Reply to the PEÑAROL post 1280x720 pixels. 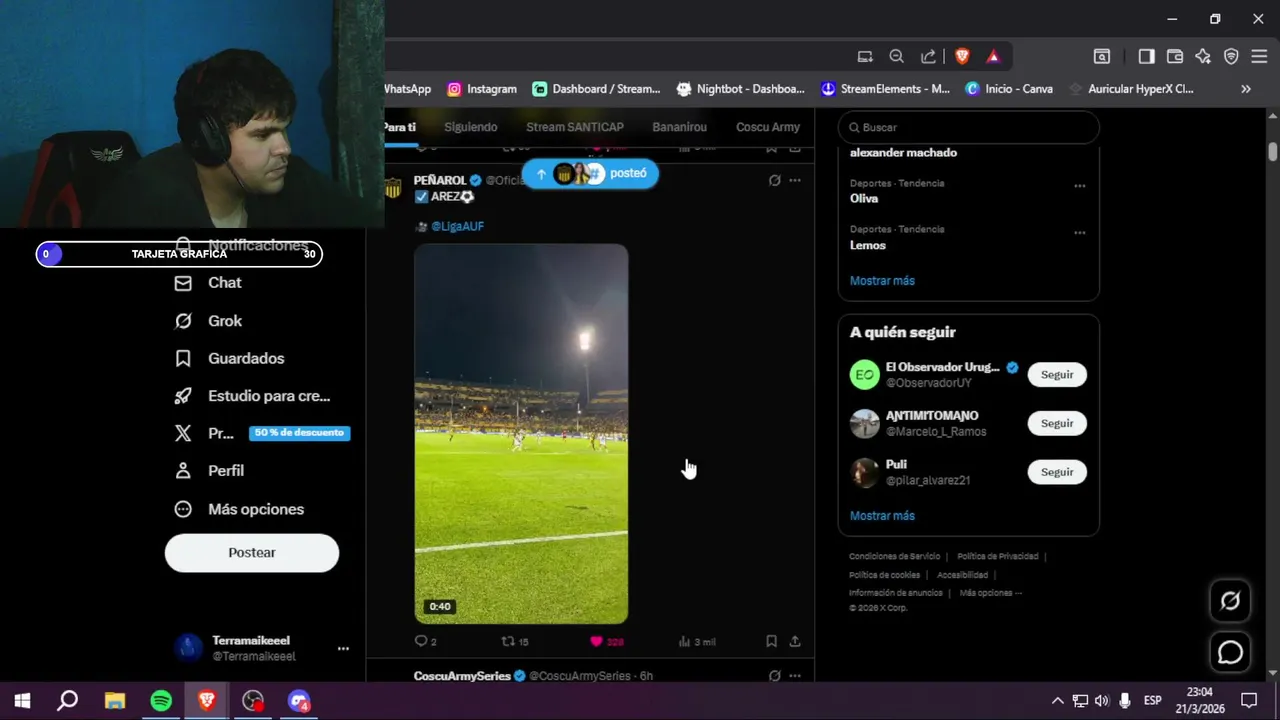pos(425,641)
